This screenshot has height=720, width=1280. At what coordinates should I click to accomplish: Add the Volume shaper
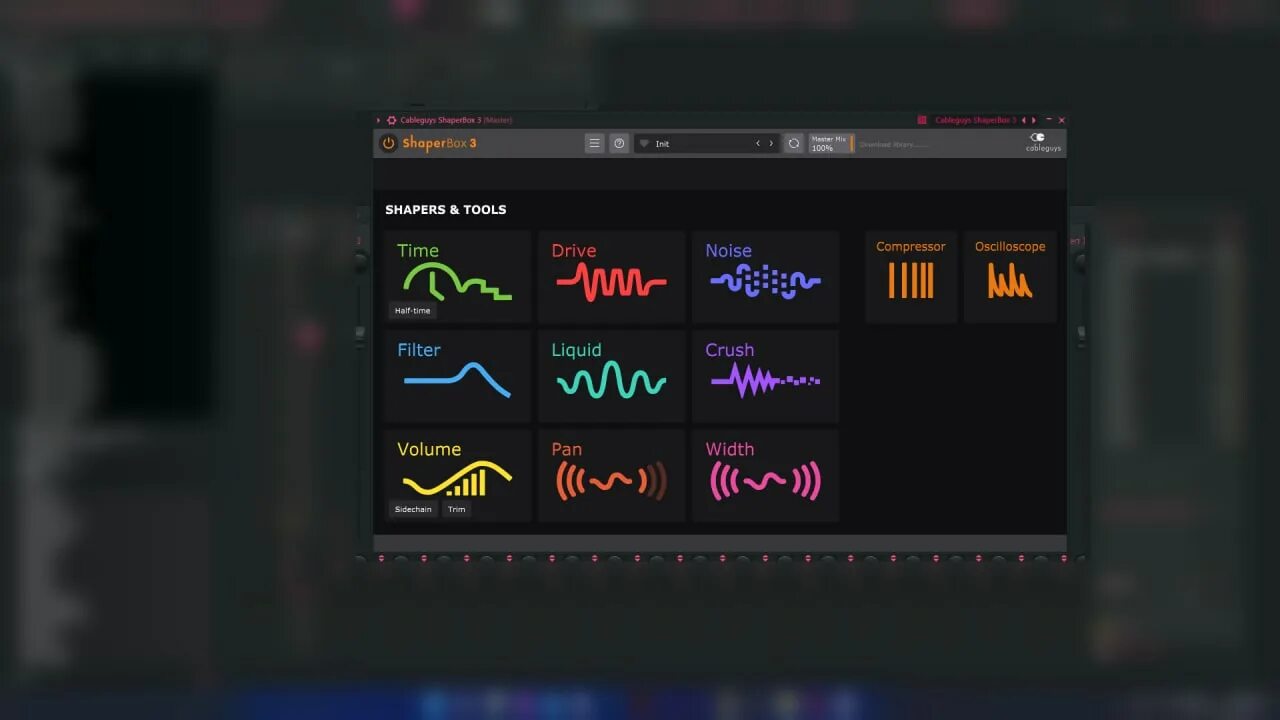click(457, 475)
